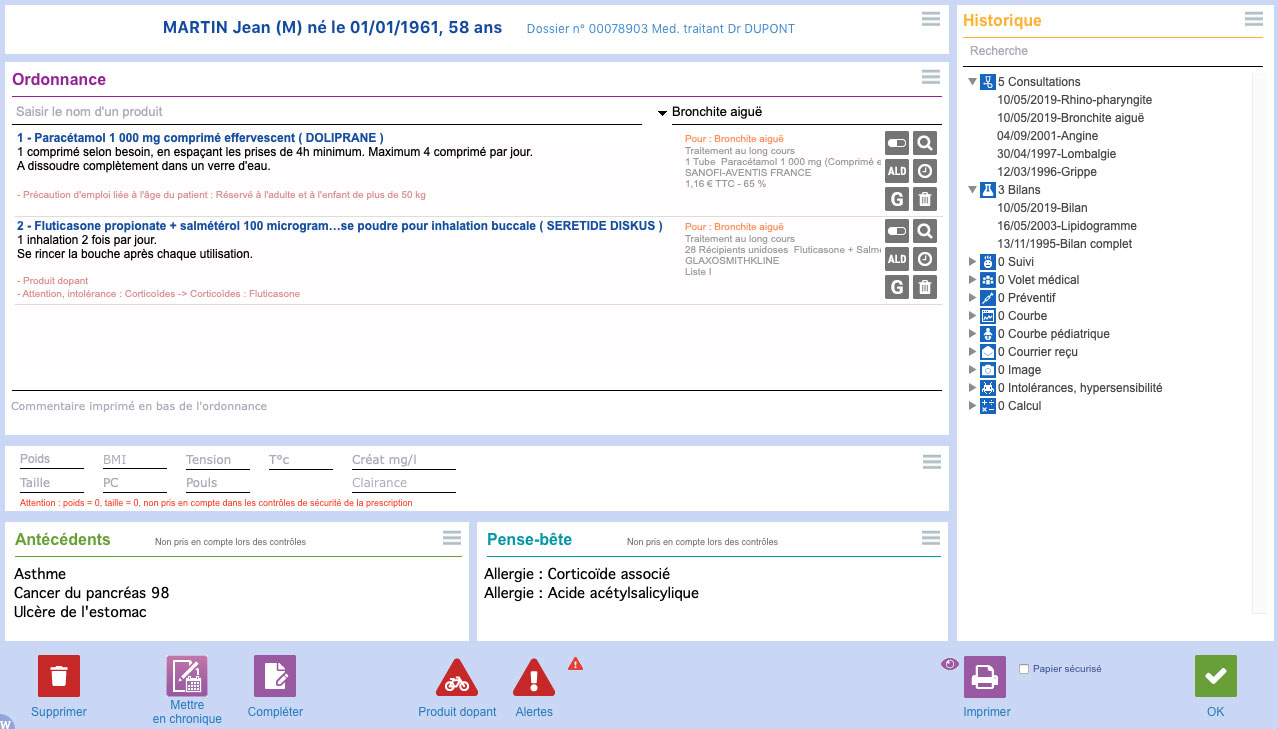The width and height of the screenshot is (1278, 729).
Task: Search Paracétamol with the magnifier icon
Action: coord(926,143)
